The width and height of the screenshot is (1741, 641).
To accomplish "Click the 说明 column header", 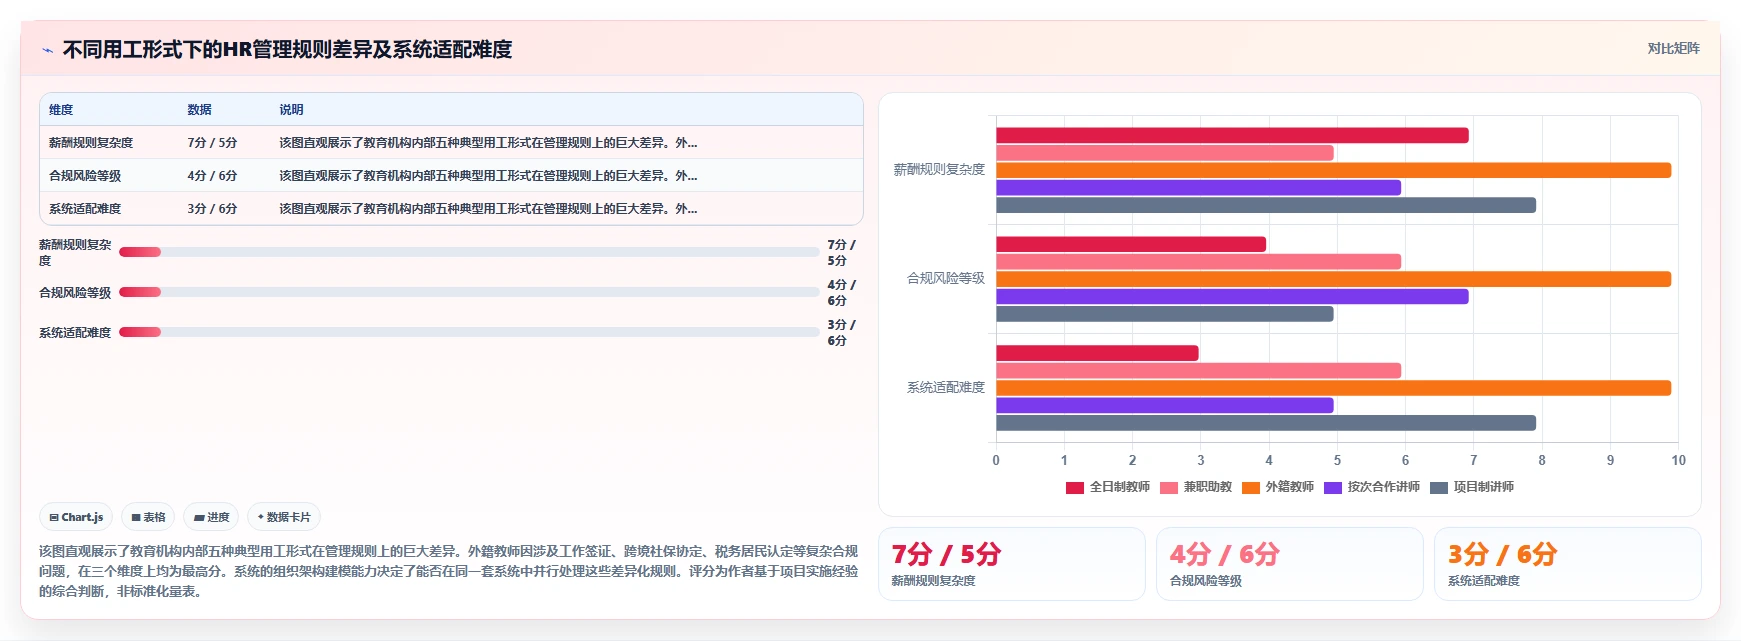I will click(291, 110).
